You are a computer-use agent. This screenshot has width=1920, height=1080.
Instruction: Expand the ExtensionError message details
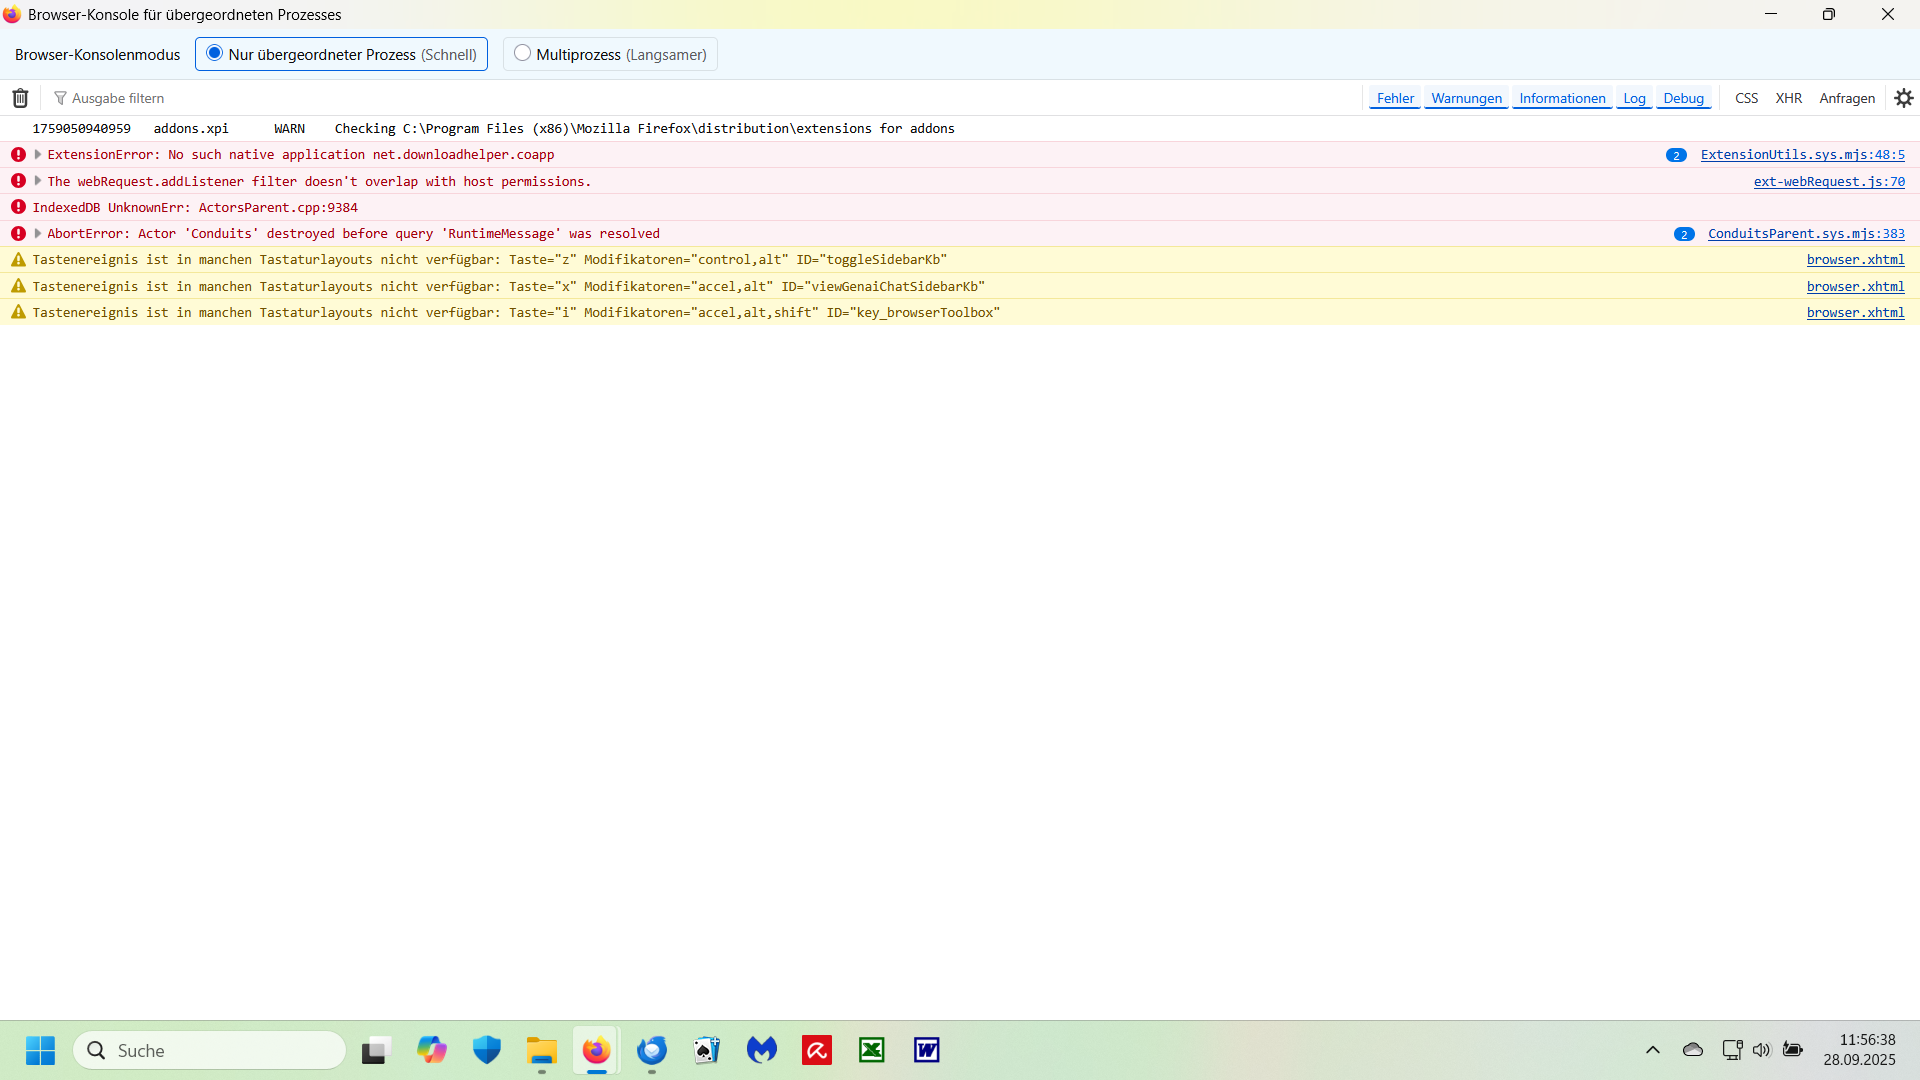click(x=38, y=155)
